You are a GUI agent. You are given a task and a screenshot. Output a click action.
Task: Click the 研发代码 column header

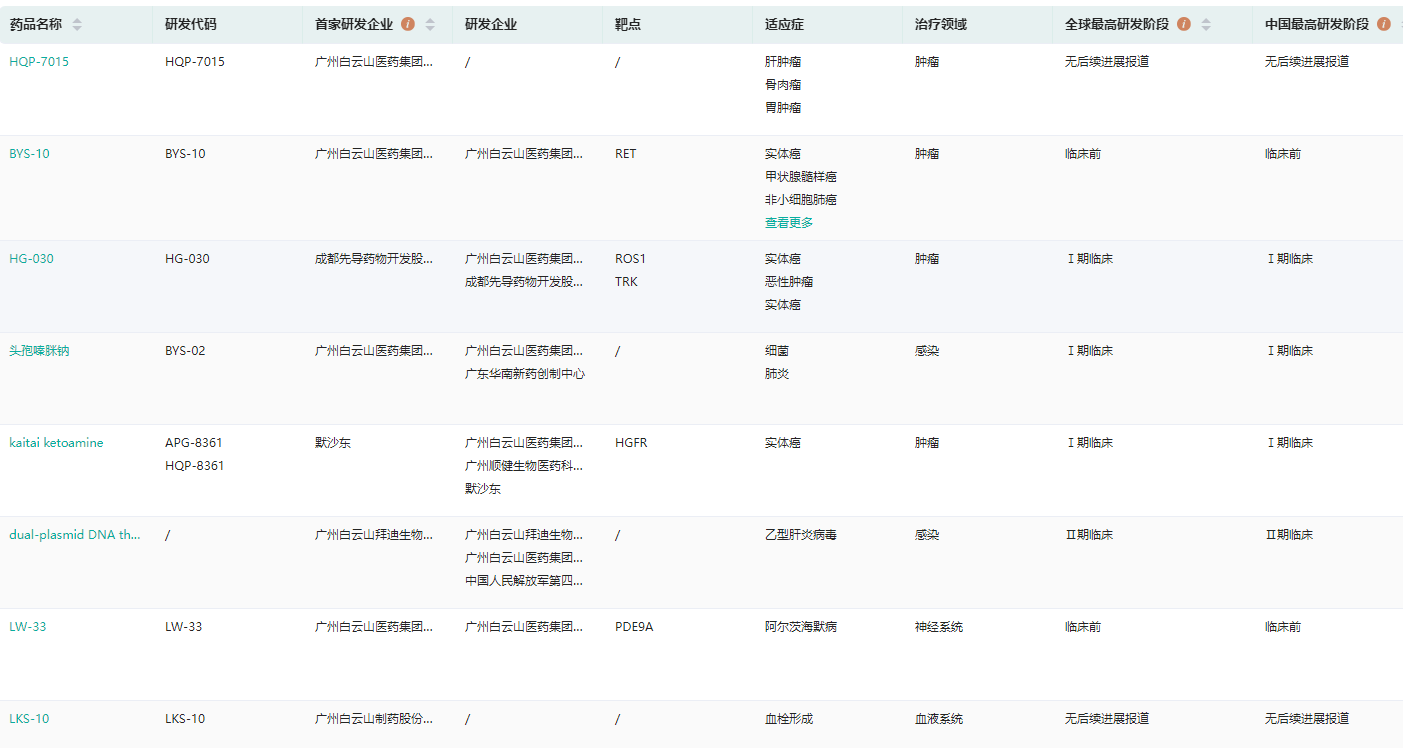(x=190, y=24)
